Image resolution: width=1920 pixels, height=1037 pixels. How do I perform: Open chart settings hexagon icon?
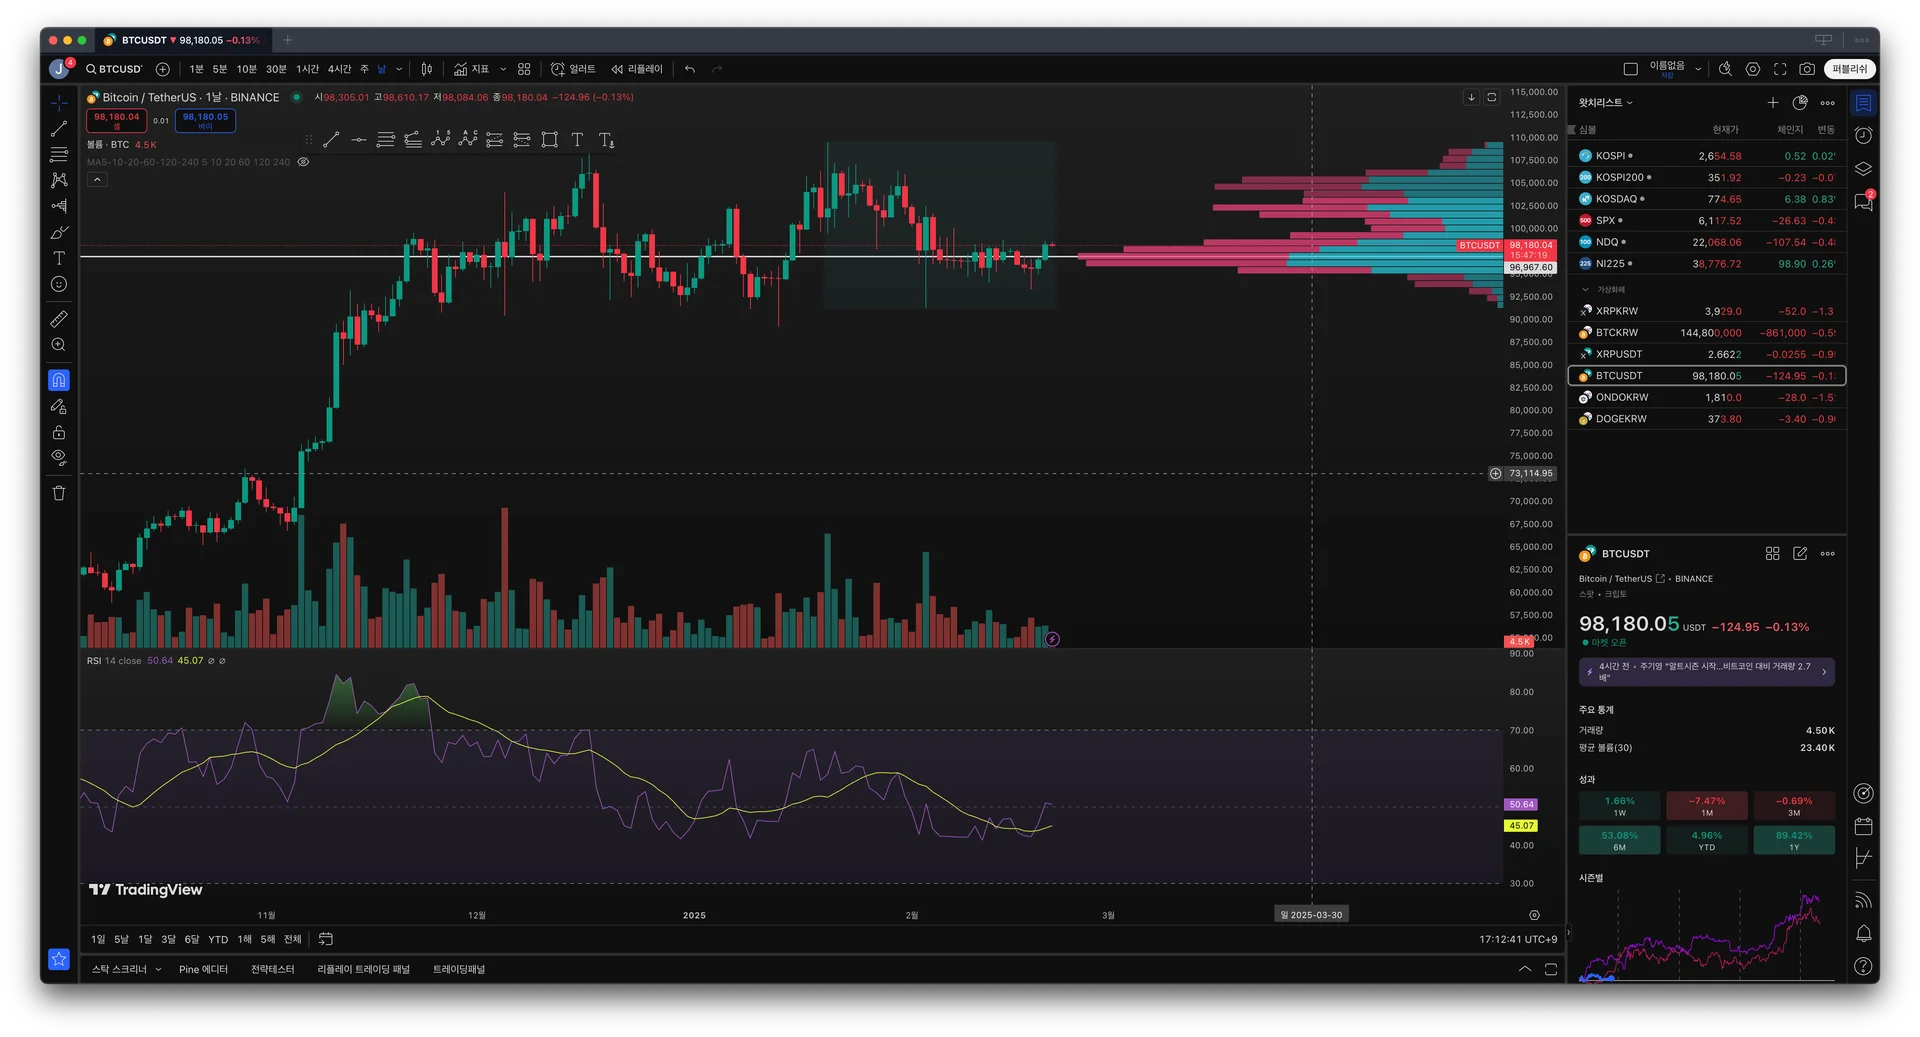point(1753,69)
